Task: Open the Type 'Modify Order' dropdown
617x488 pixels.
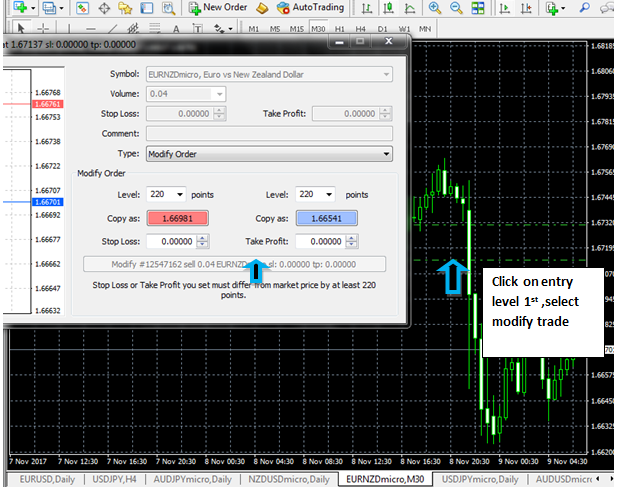Action: (x=268, y=154)
